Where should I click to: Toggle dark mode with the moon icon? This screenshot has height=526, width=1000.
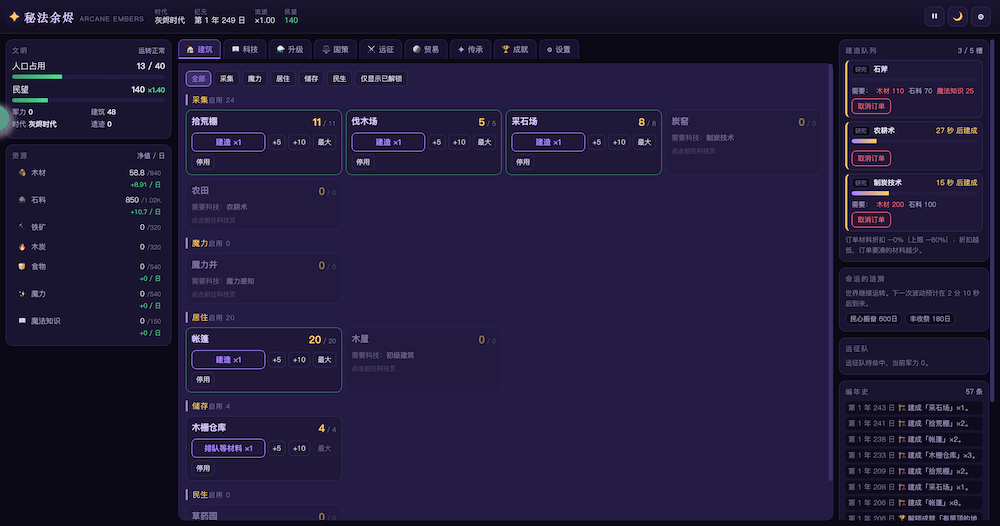957,17
